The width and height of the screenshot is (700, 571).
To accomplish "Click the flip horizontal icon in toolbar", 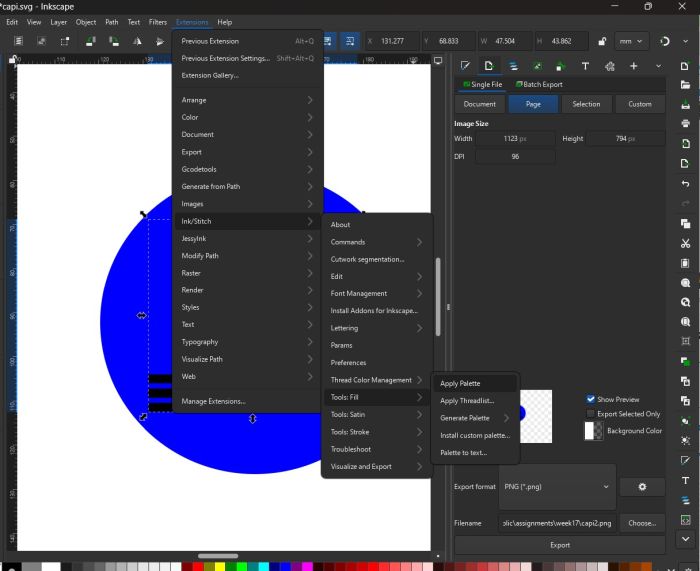I will coord(137,41).
